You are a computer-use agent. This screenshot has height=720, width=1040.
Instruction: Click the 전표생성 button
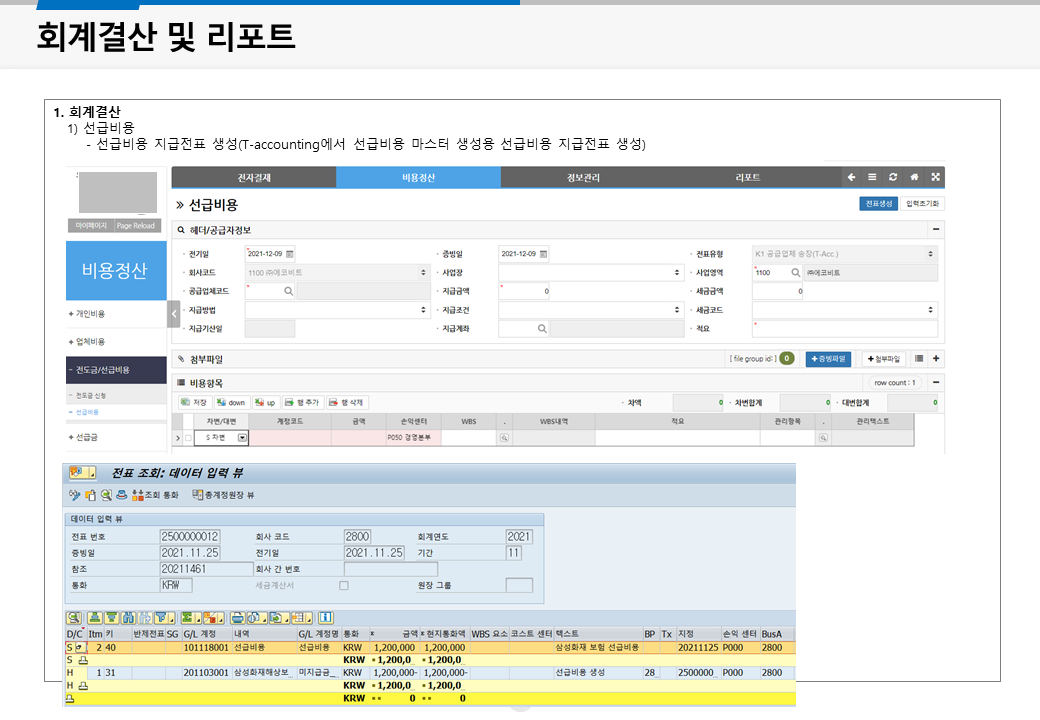(878, 204)
